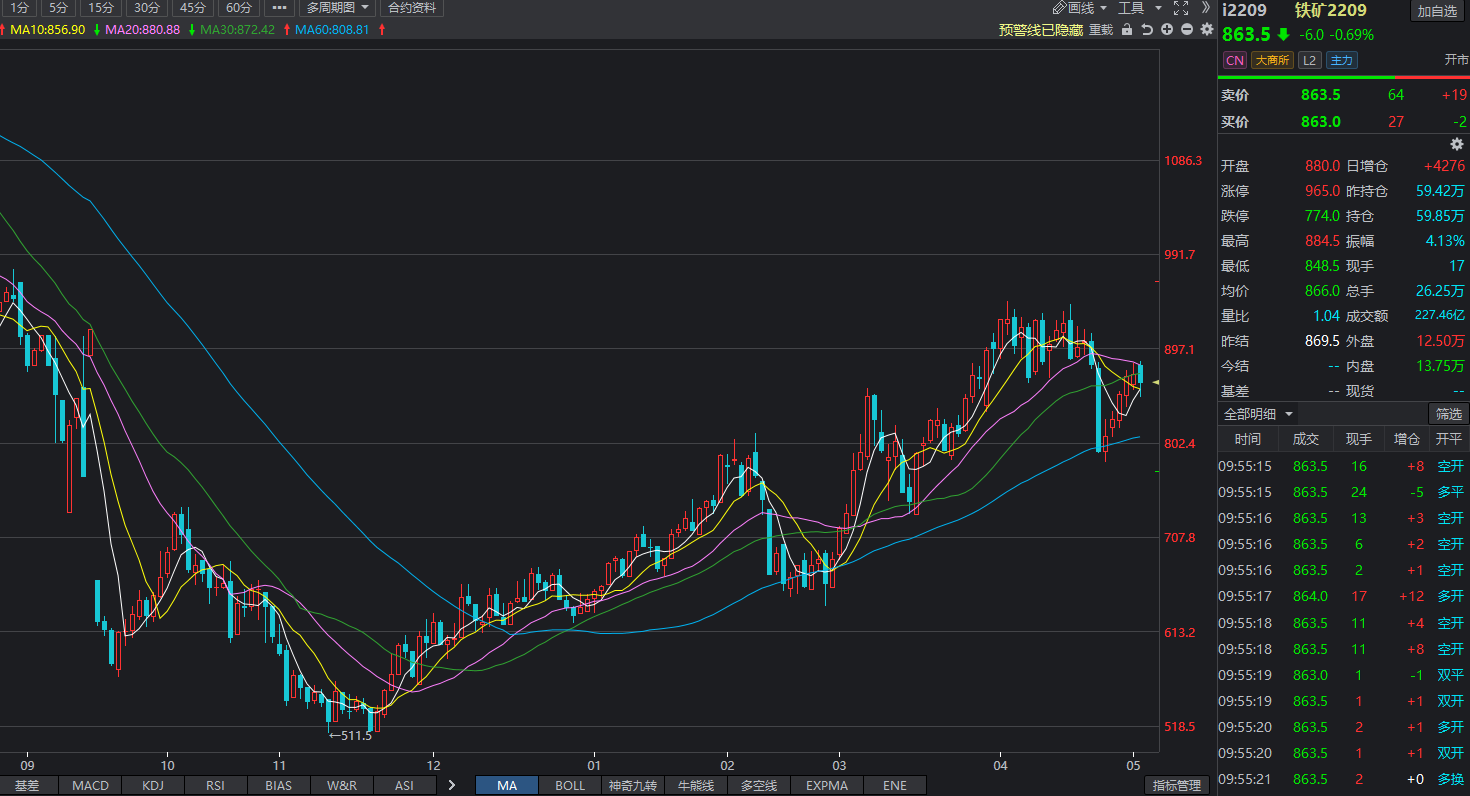The width and height of the screenshot is (1470, 796).
Task: Open the 全部明细 filter dropdown
Action: pos(1258,414)
